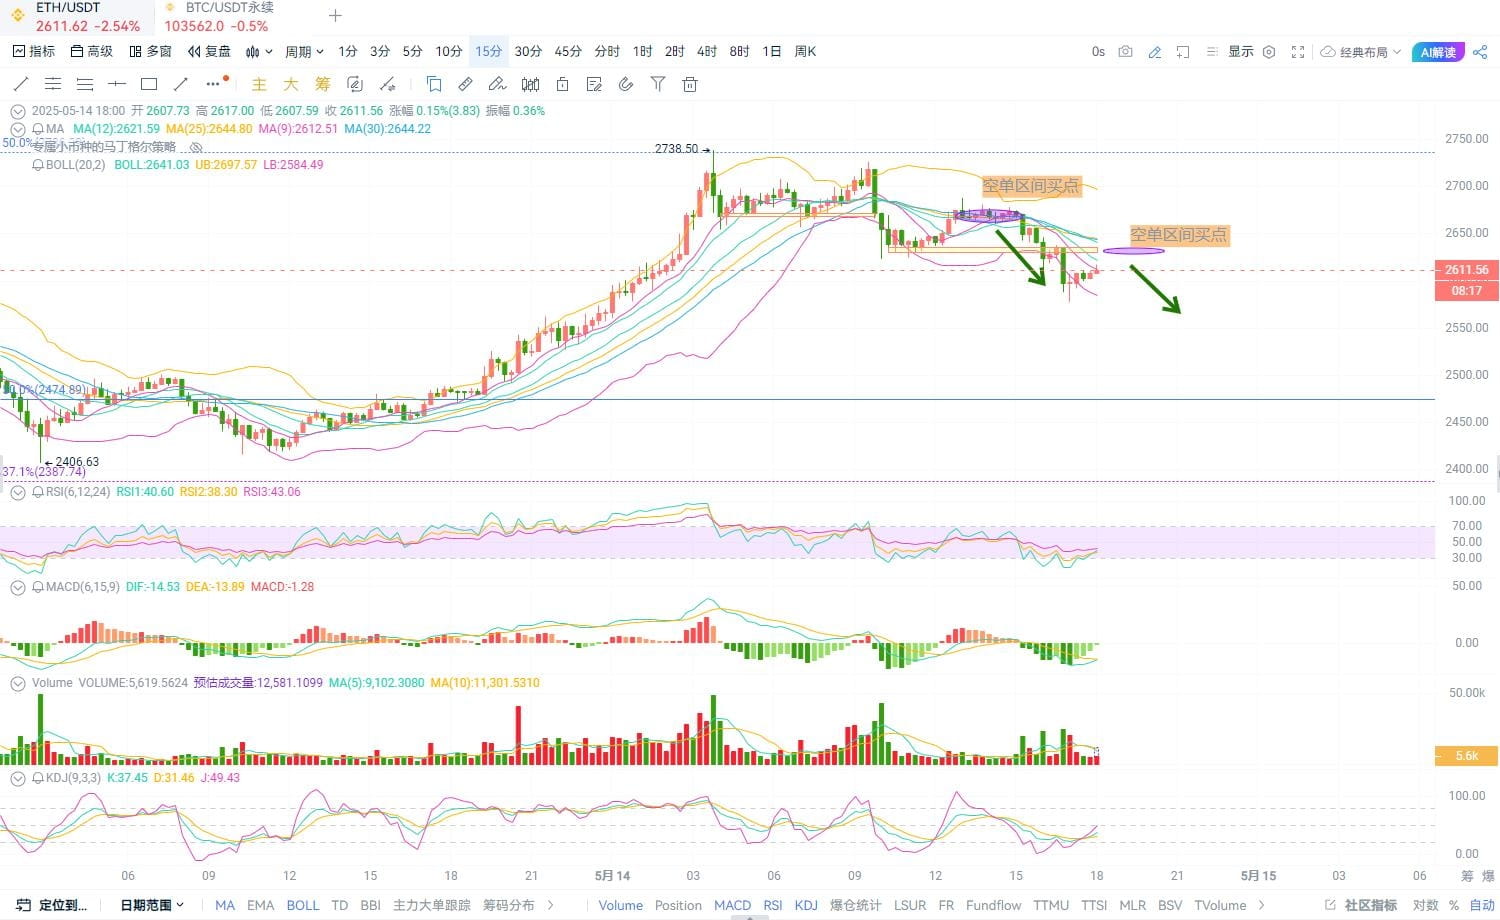
Task: Select the trend line drawing tool
Action: 19,85
